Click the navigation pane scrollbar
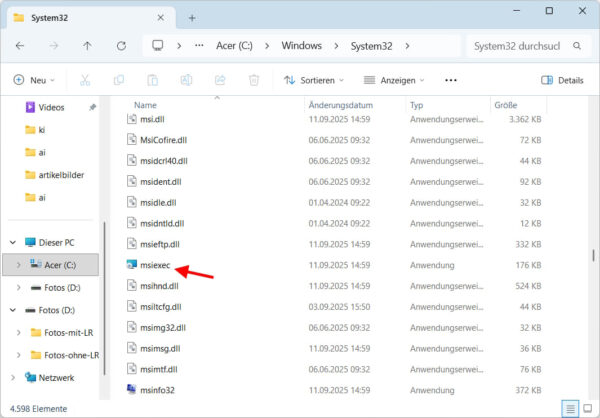600x418 pixels. [104, 299]
